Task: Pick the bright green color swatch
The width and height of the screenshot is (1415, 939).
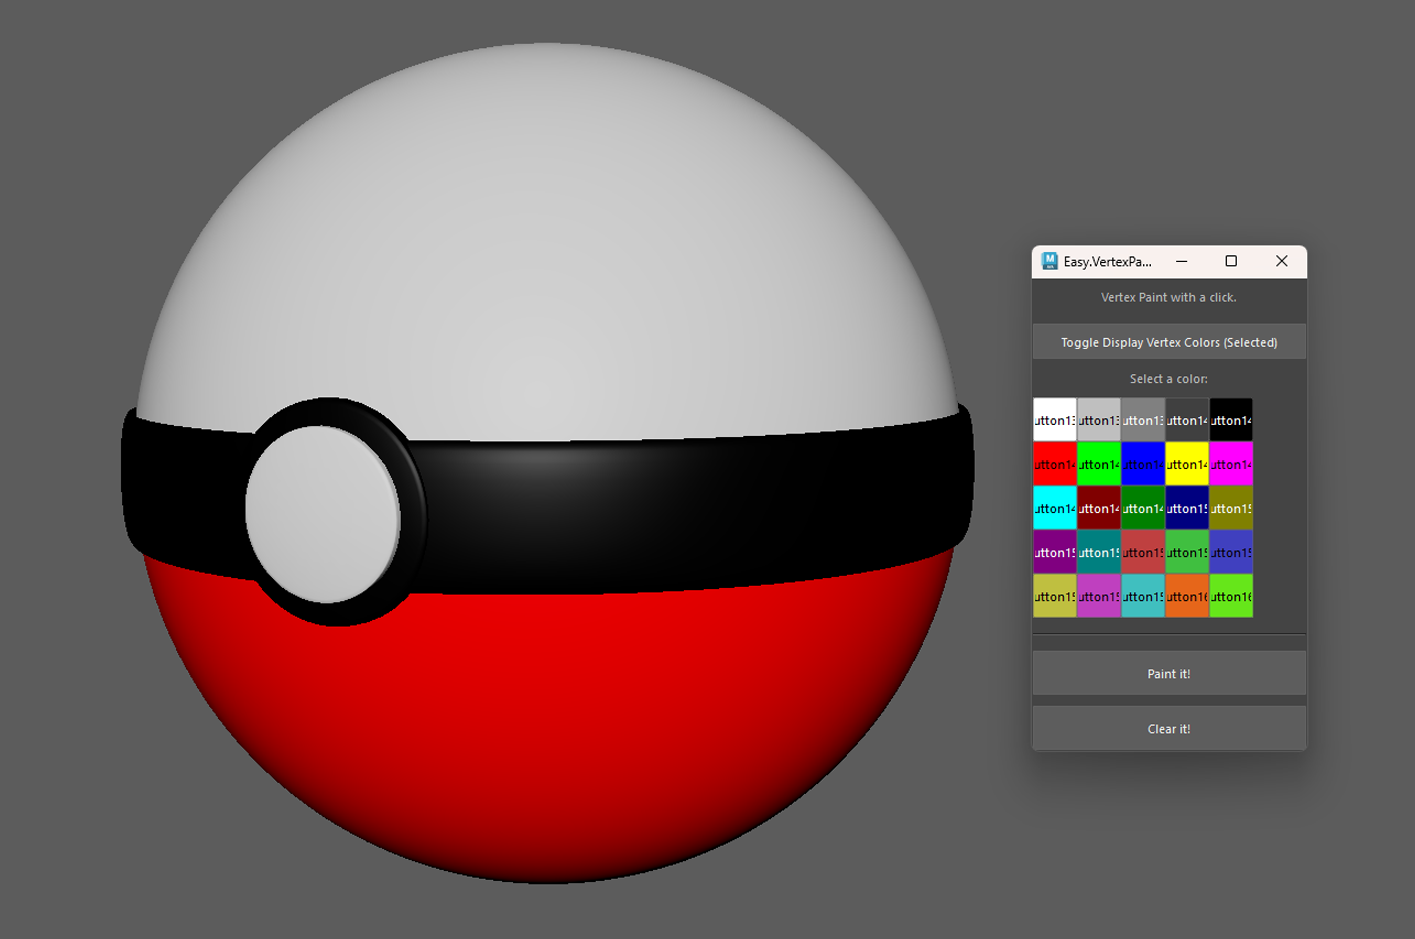Action: (1099, 464)
